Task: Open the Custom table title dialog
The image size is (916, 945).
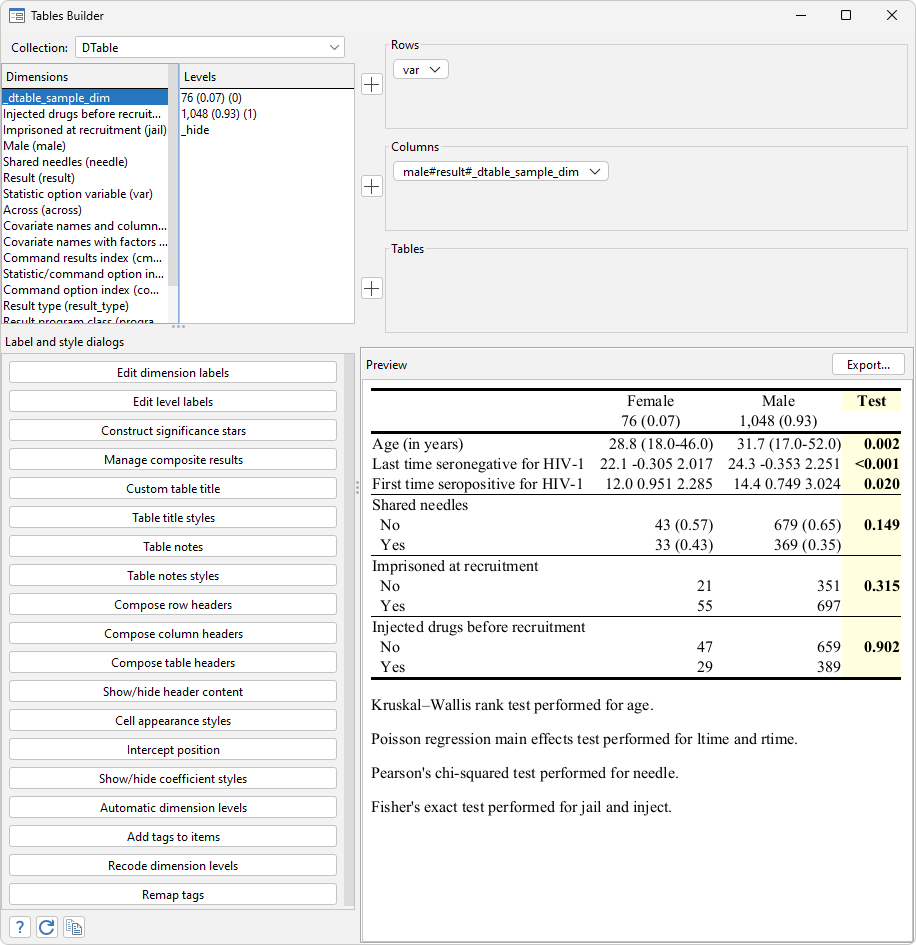Action: (x=172, y=487)
